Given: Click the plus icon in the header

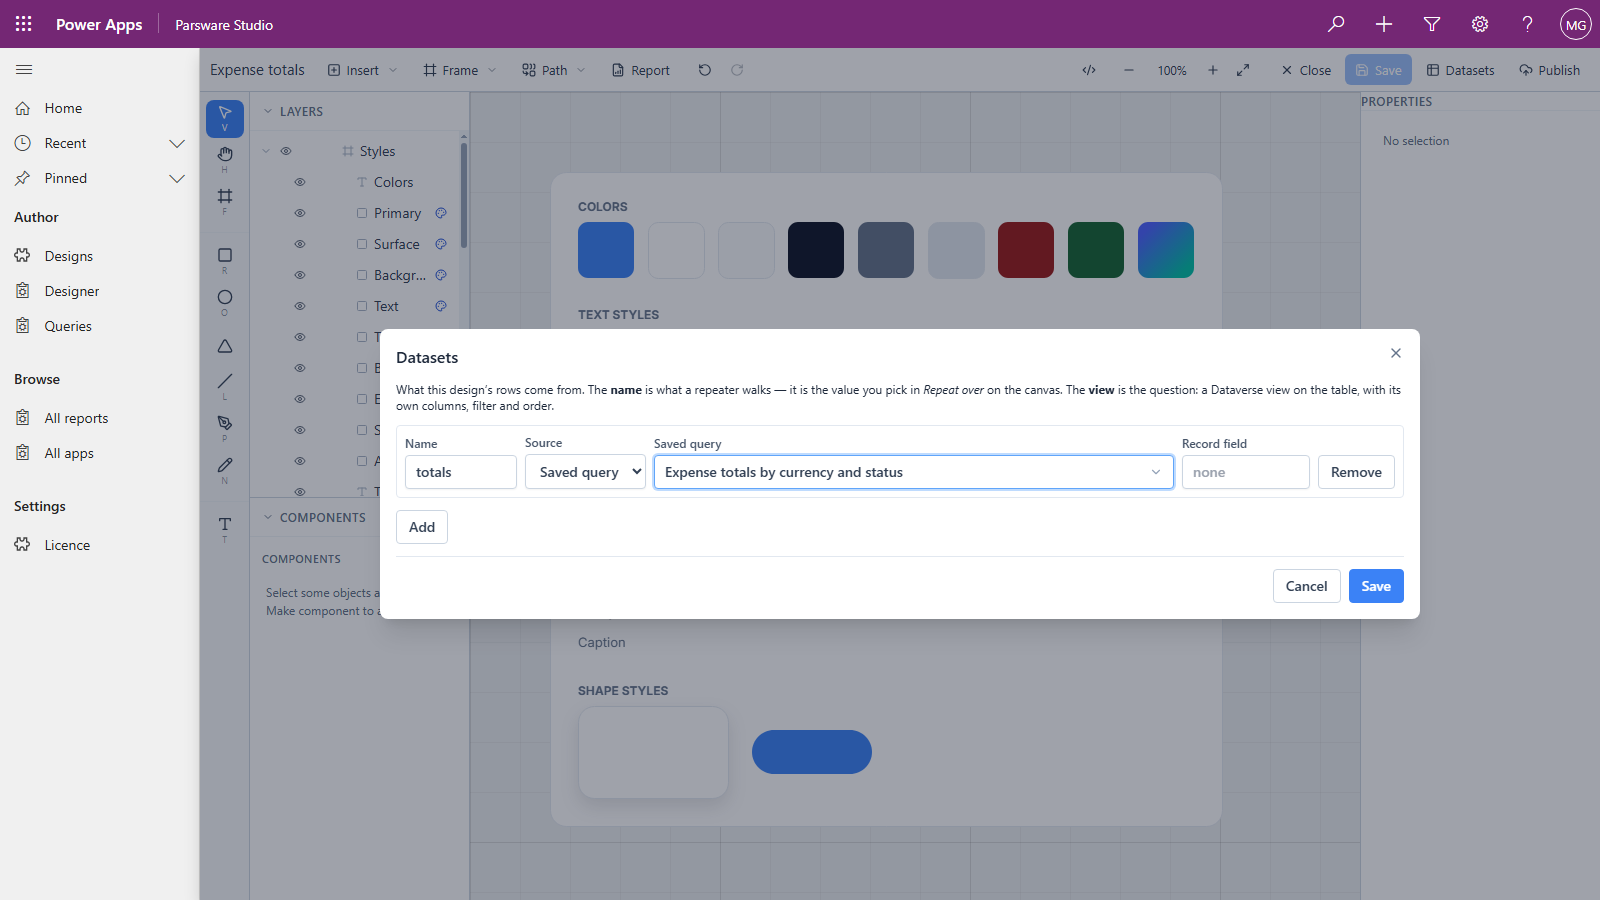Looking at the screenshot, I should point(1384,24).
